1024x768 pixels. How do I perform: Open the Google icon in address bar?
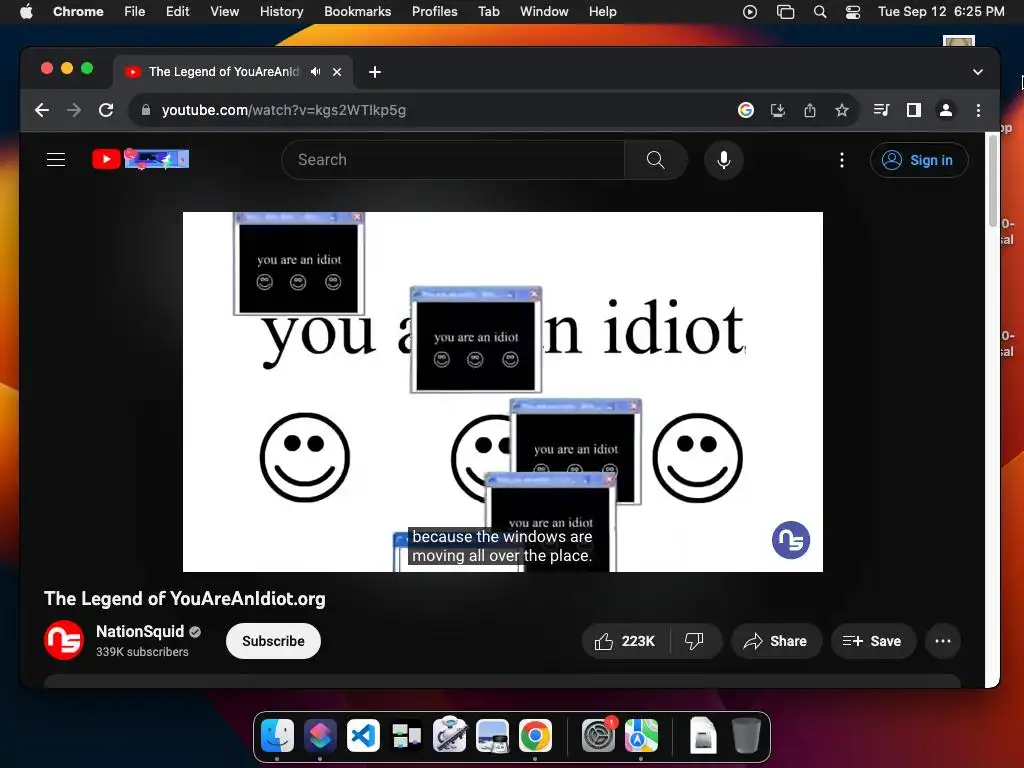[x=745, y=110]
